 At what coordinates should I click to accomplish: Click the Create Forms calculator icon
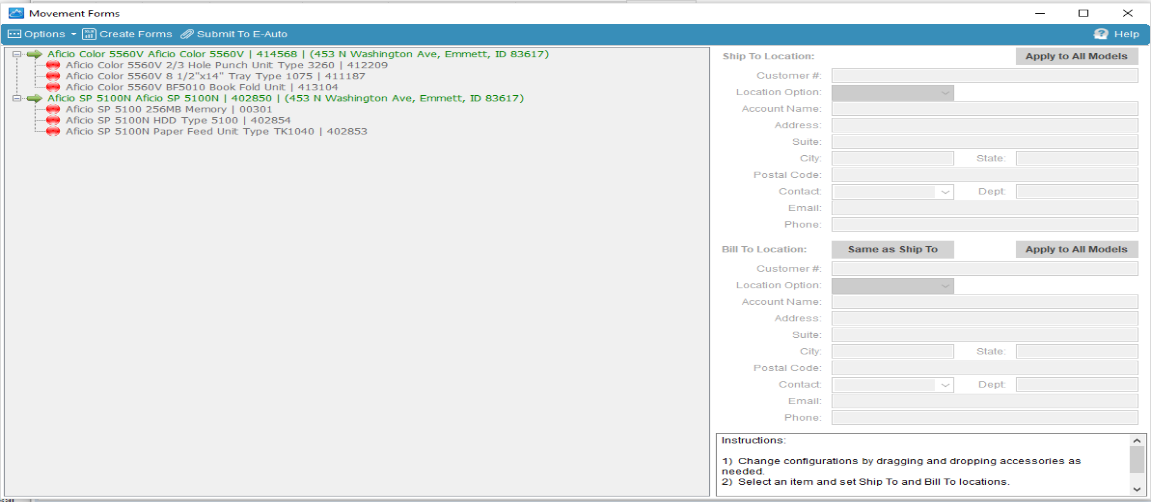coord(89,34)
